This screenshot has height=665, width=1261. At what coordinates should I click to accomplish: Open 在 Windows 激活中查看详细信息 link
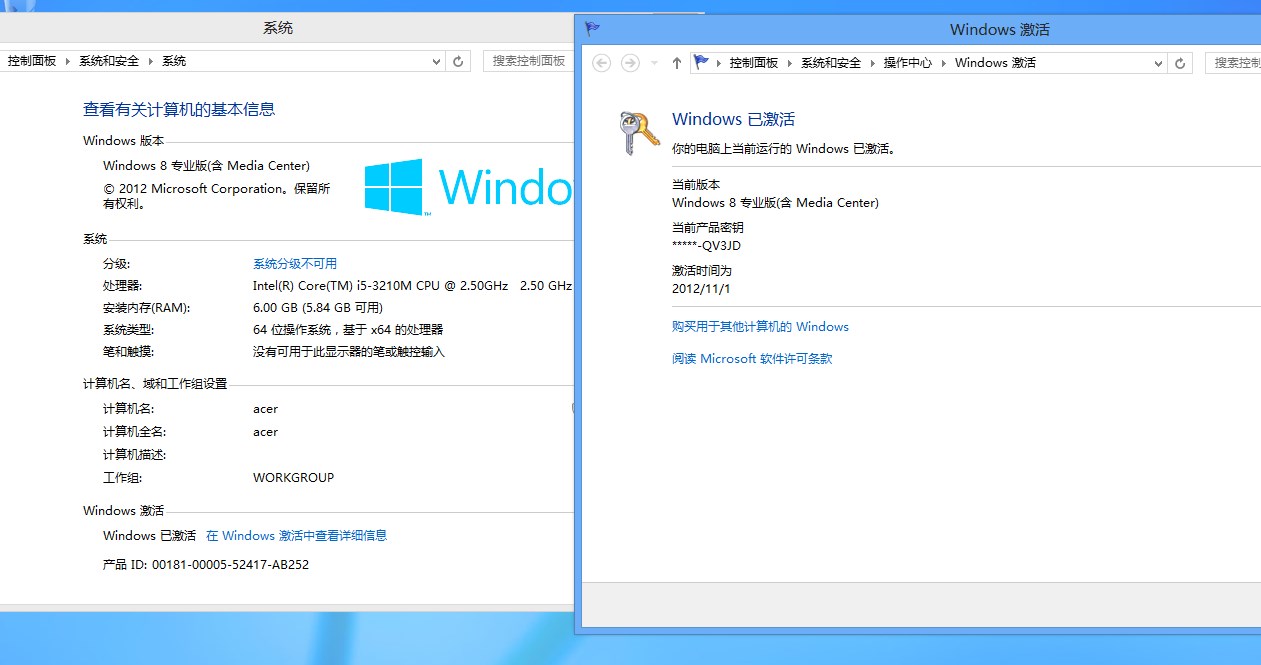(x=296, y=536)
